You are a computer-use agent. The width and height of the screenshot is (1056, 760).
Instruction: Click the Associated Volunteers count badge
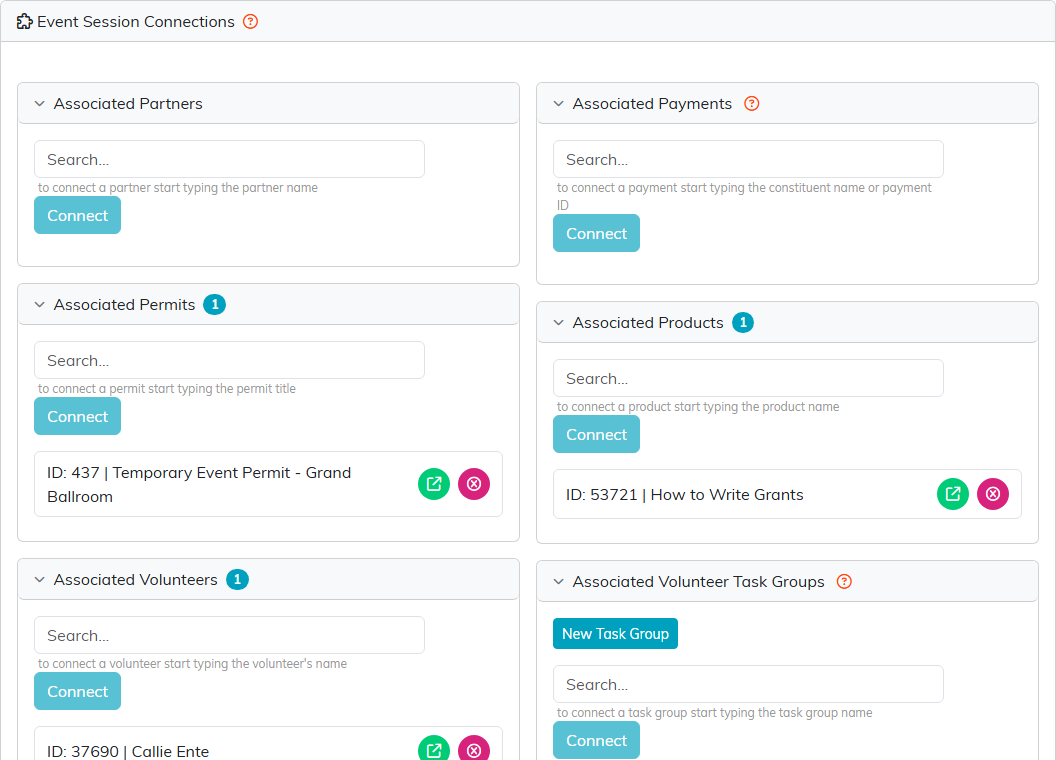237,579
